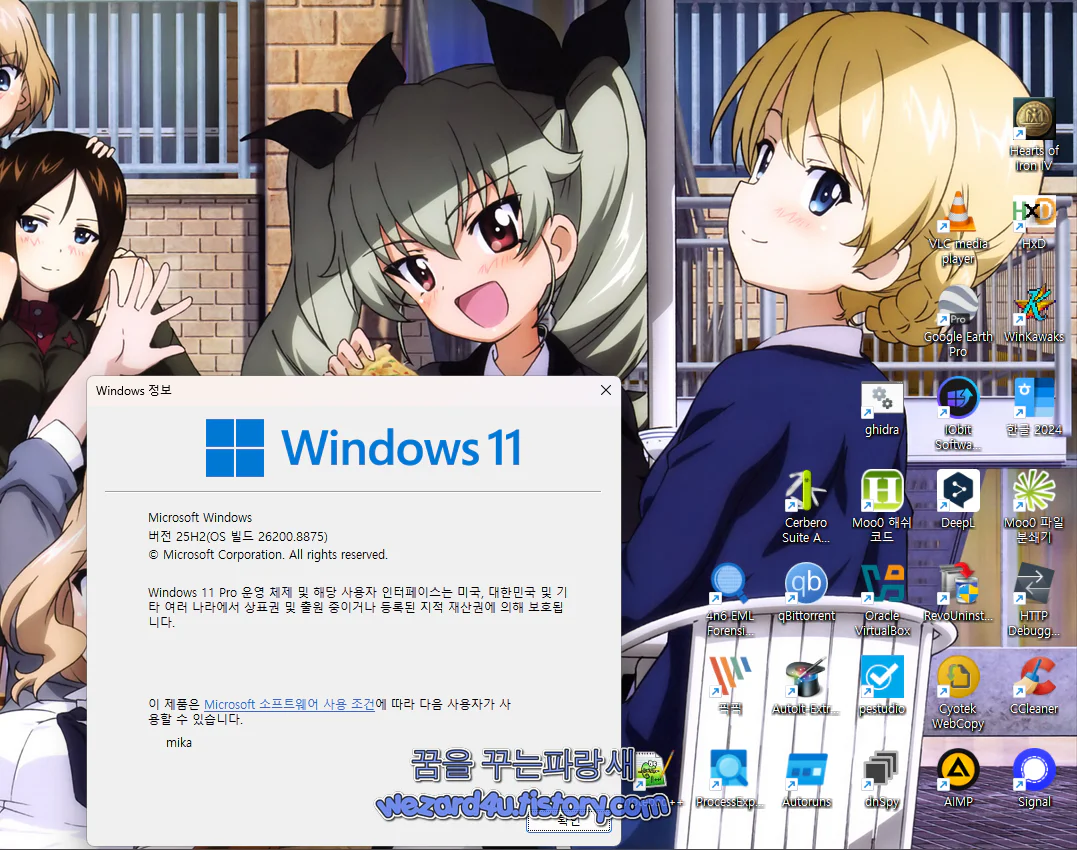Open Google Earth Pro shortcut

tap(957, 321)
